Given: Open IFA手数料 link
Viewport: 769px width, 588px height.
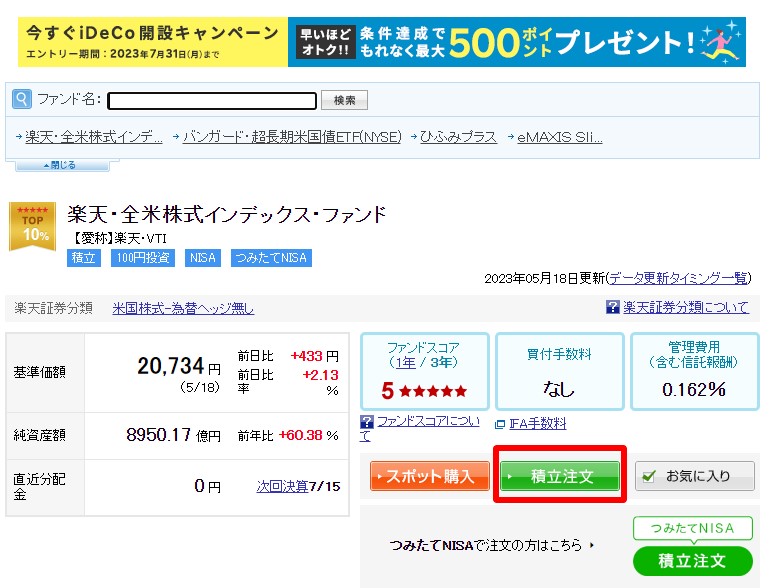Looking at the screenshot, I should point(538,424).
